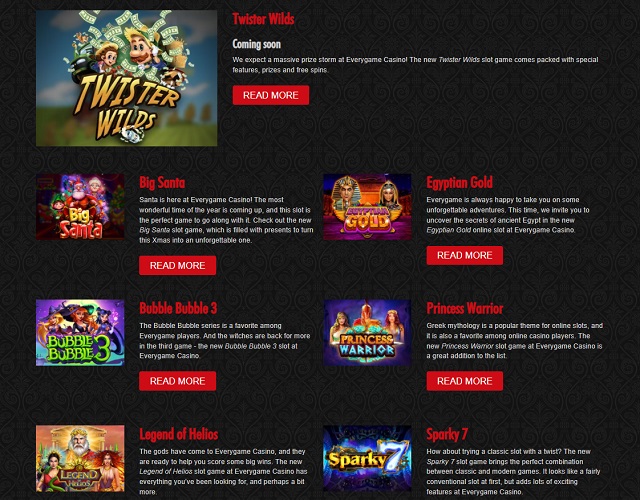Click Read More for Bubble Bubble 3
640x500 pixels.
178,381
